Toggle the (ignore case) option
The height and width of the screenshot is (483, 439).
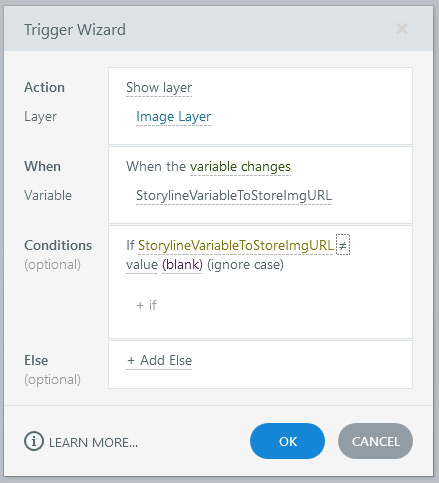(x=245, y=265)
